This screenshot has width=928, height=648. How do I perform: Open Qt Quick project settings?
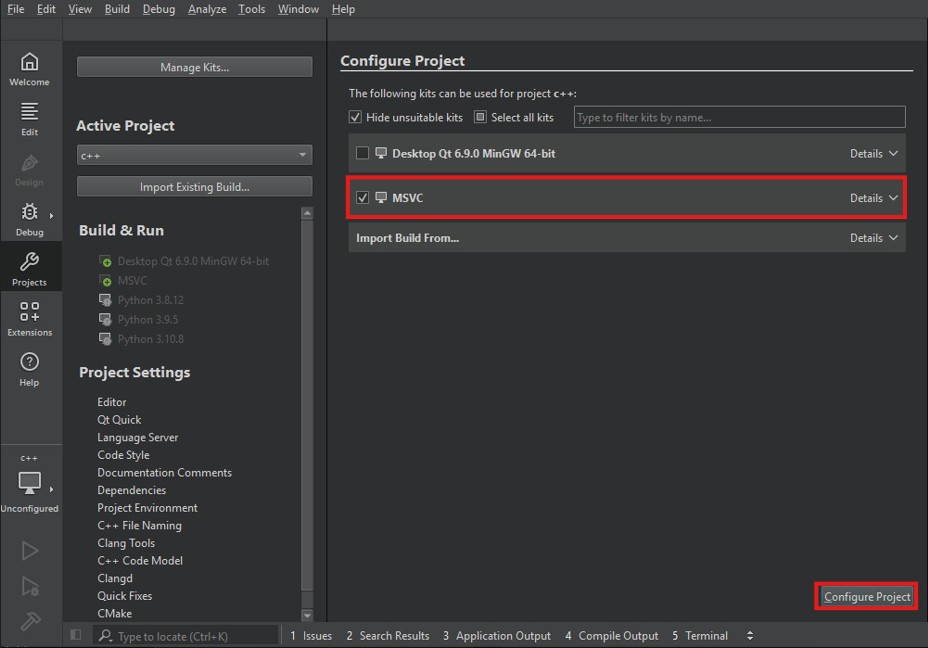[119, 420]
